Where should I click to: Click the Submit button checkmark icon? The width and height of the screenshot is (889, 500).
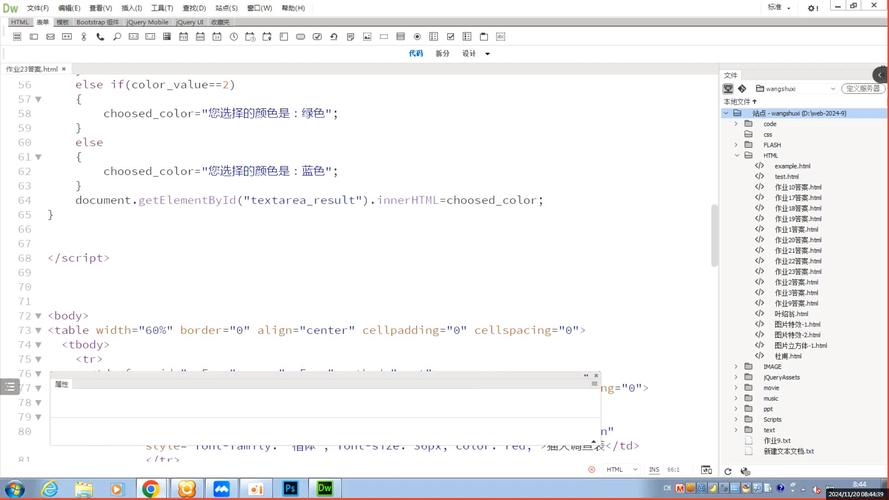(317, 36)
